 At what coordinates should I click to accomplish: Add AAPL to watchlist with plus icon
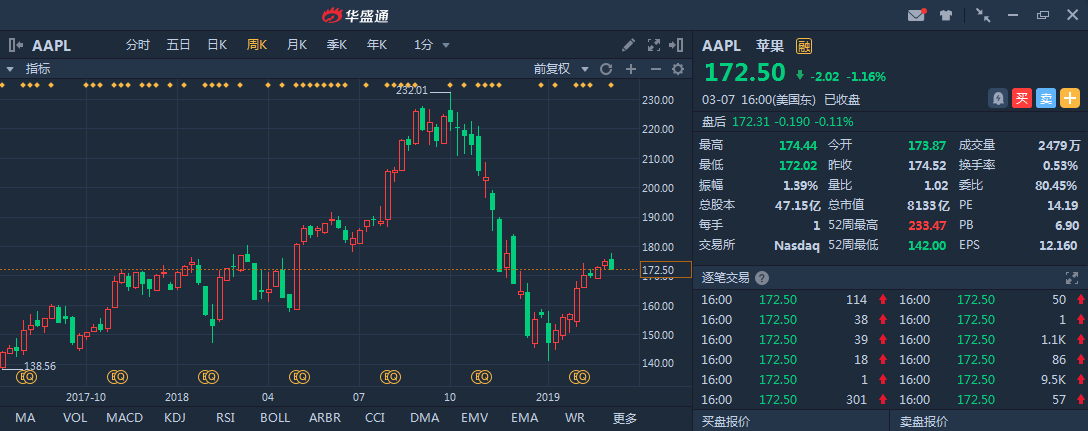(1070, 98)
